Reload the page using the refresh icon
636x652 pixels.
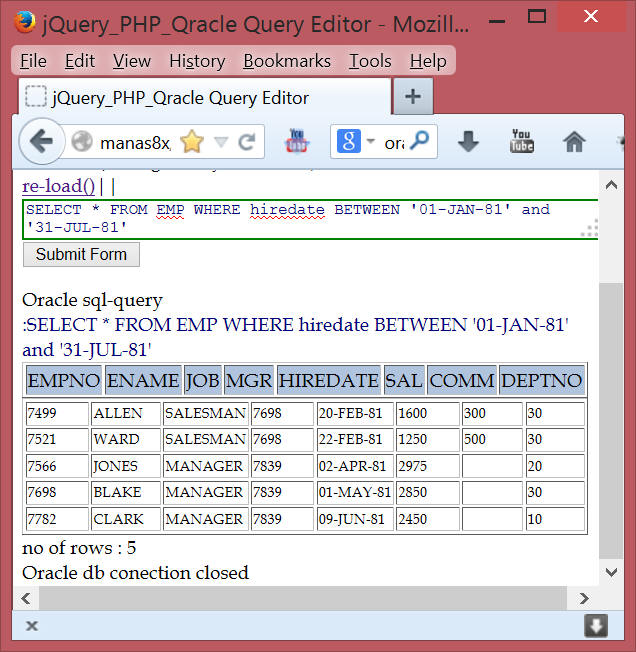(x=246, y=142)
